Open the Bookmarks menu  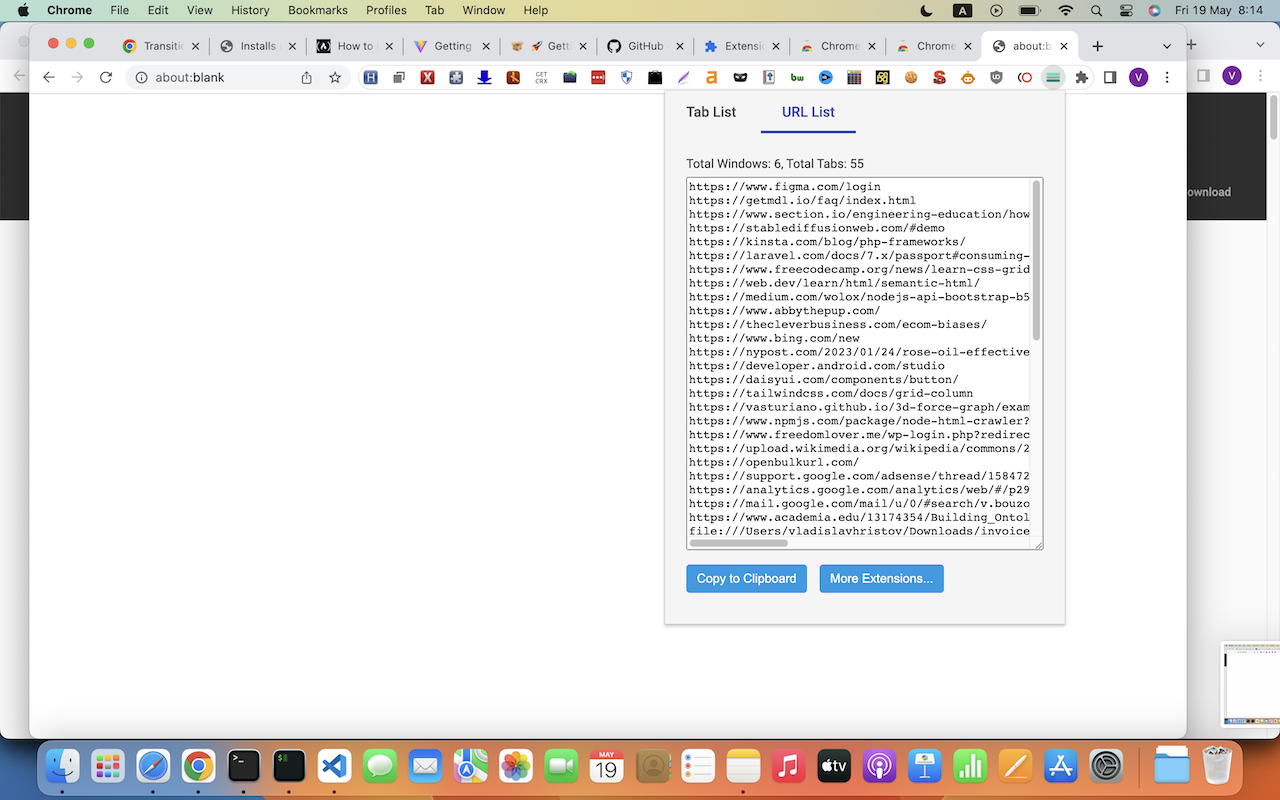pos(318,10)
